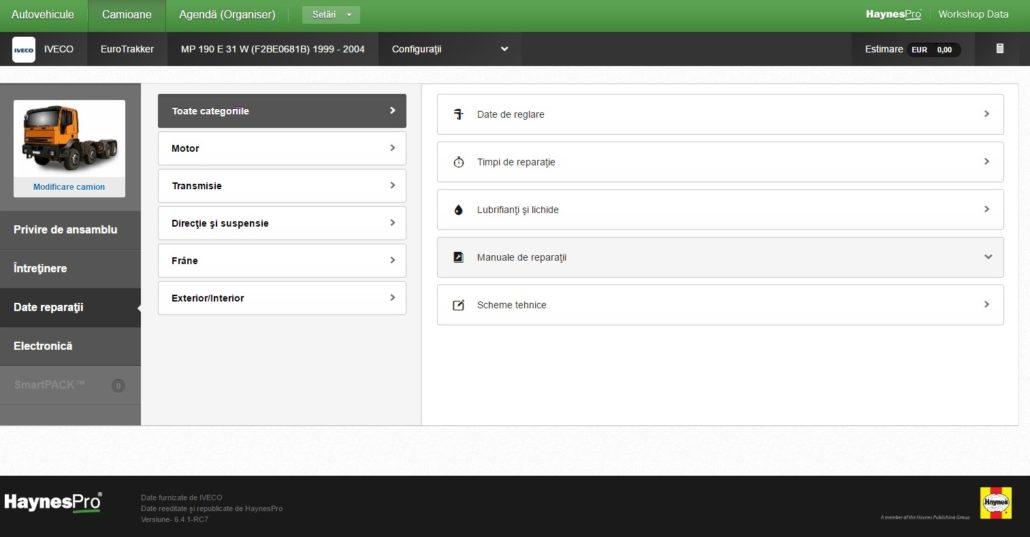Image resolution: width=1030 pixels, height=537 pixels.
Task: Click the Estimare EUR 0,00 field
Action: [x=912, y=49]
